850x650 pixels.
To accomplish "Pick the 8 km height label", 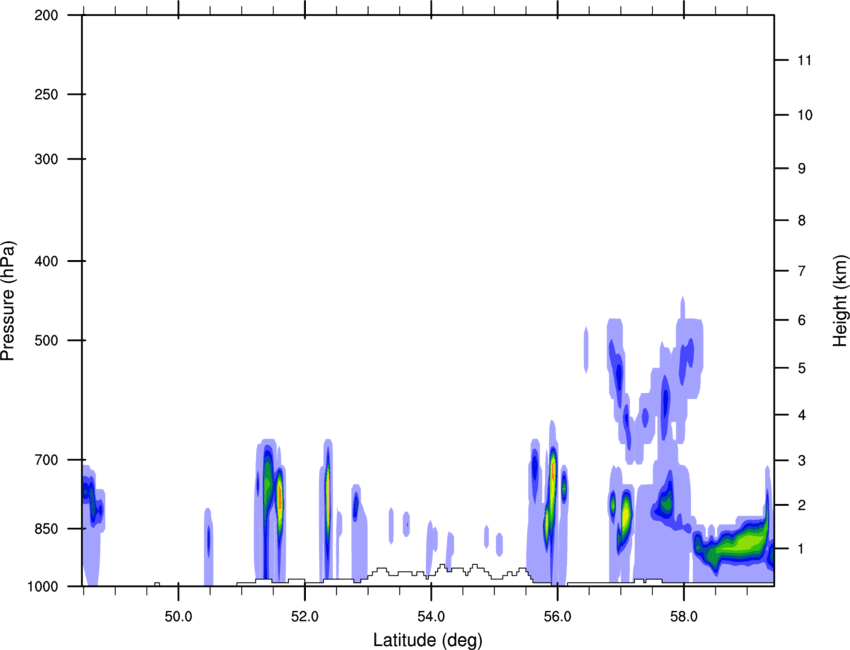I will pyautogui.click(x=802, y=221).
